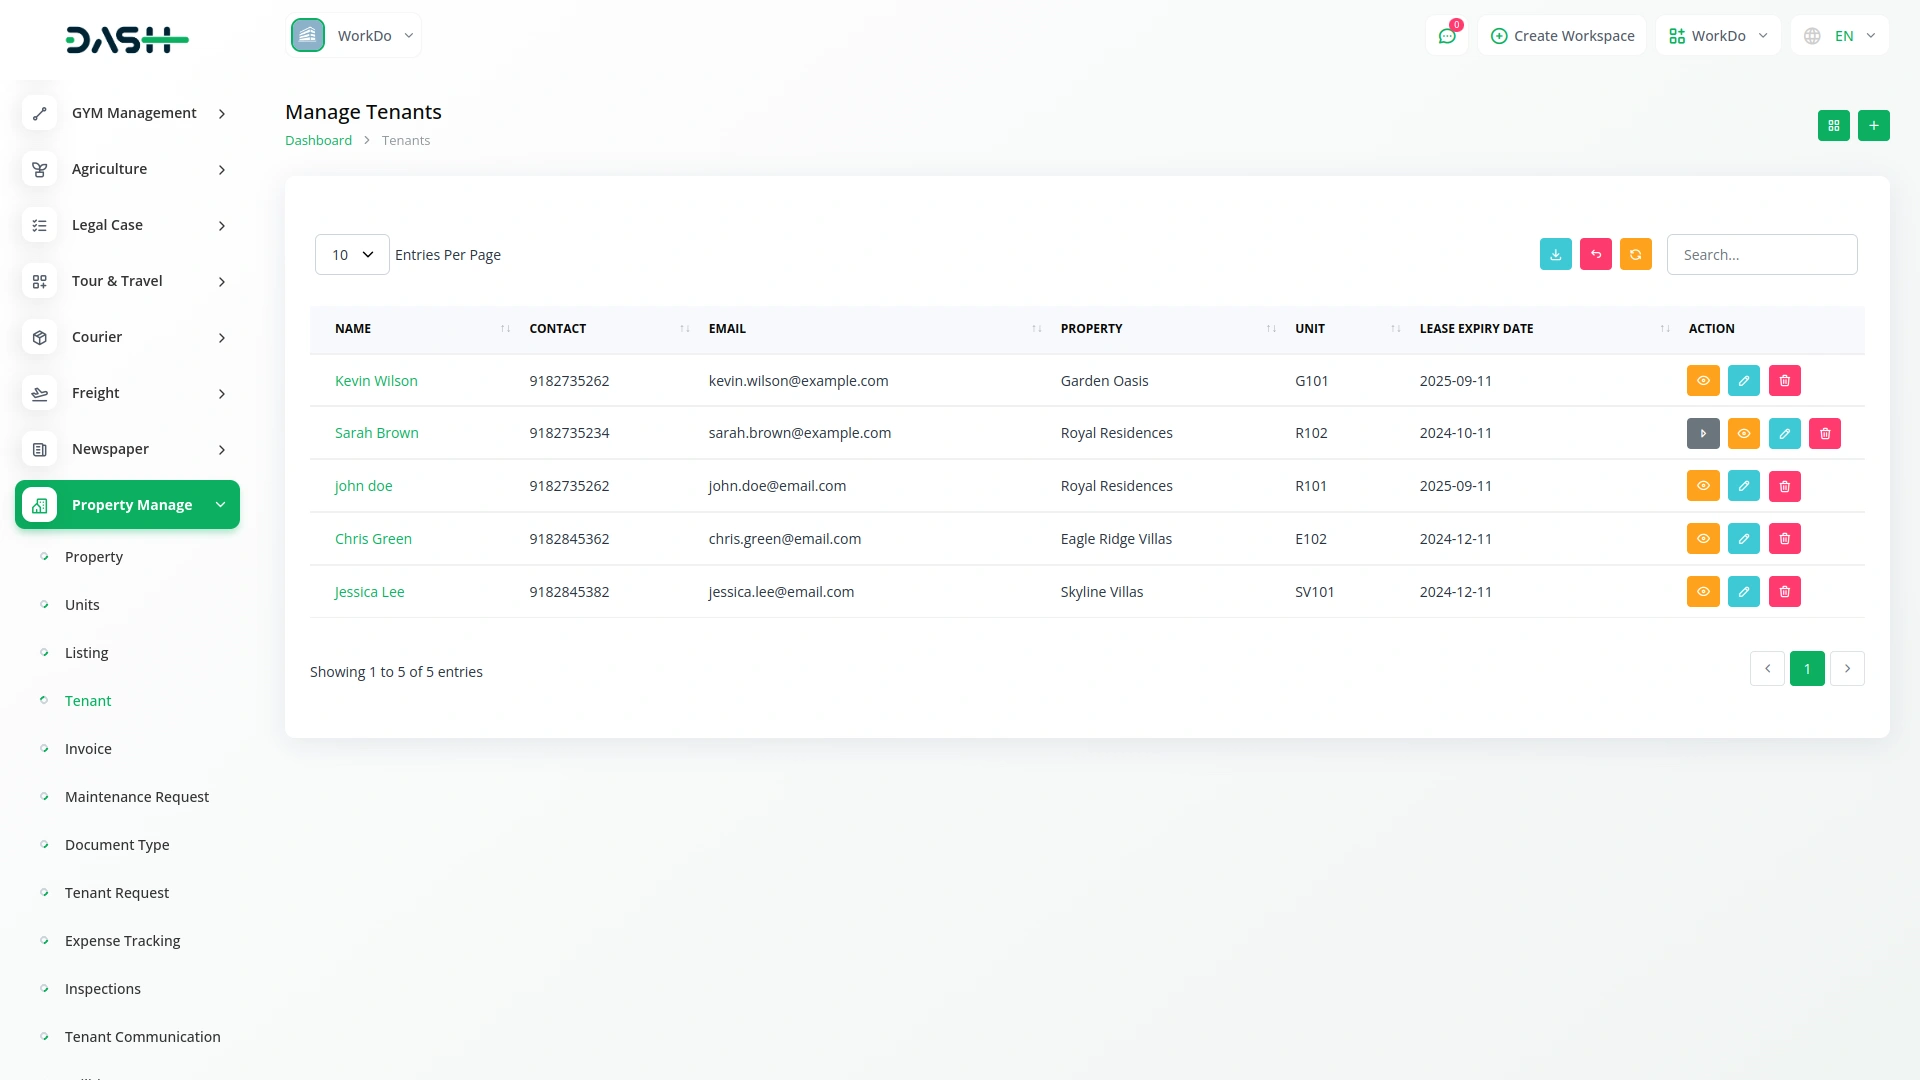The height and width of the screenshot is (1080, 1920).
Task: Delete Kevin Wilson using trash icon
Action: point(1784,381)
